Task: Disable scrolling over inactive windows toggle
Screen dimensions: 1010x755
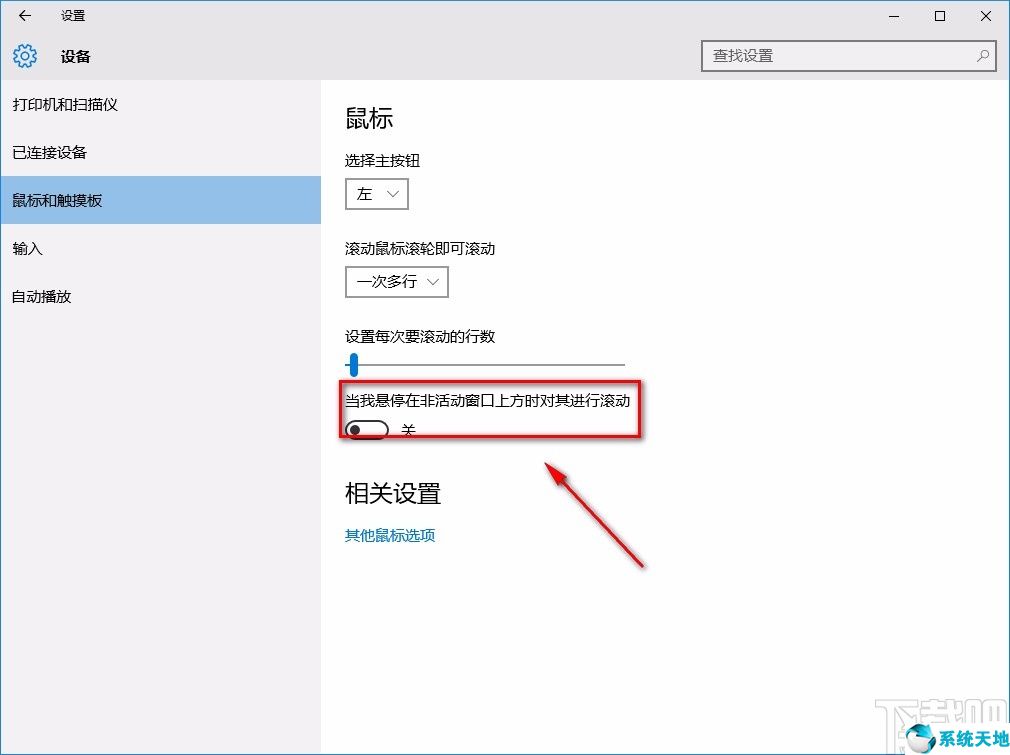Action: coord(366,430)
